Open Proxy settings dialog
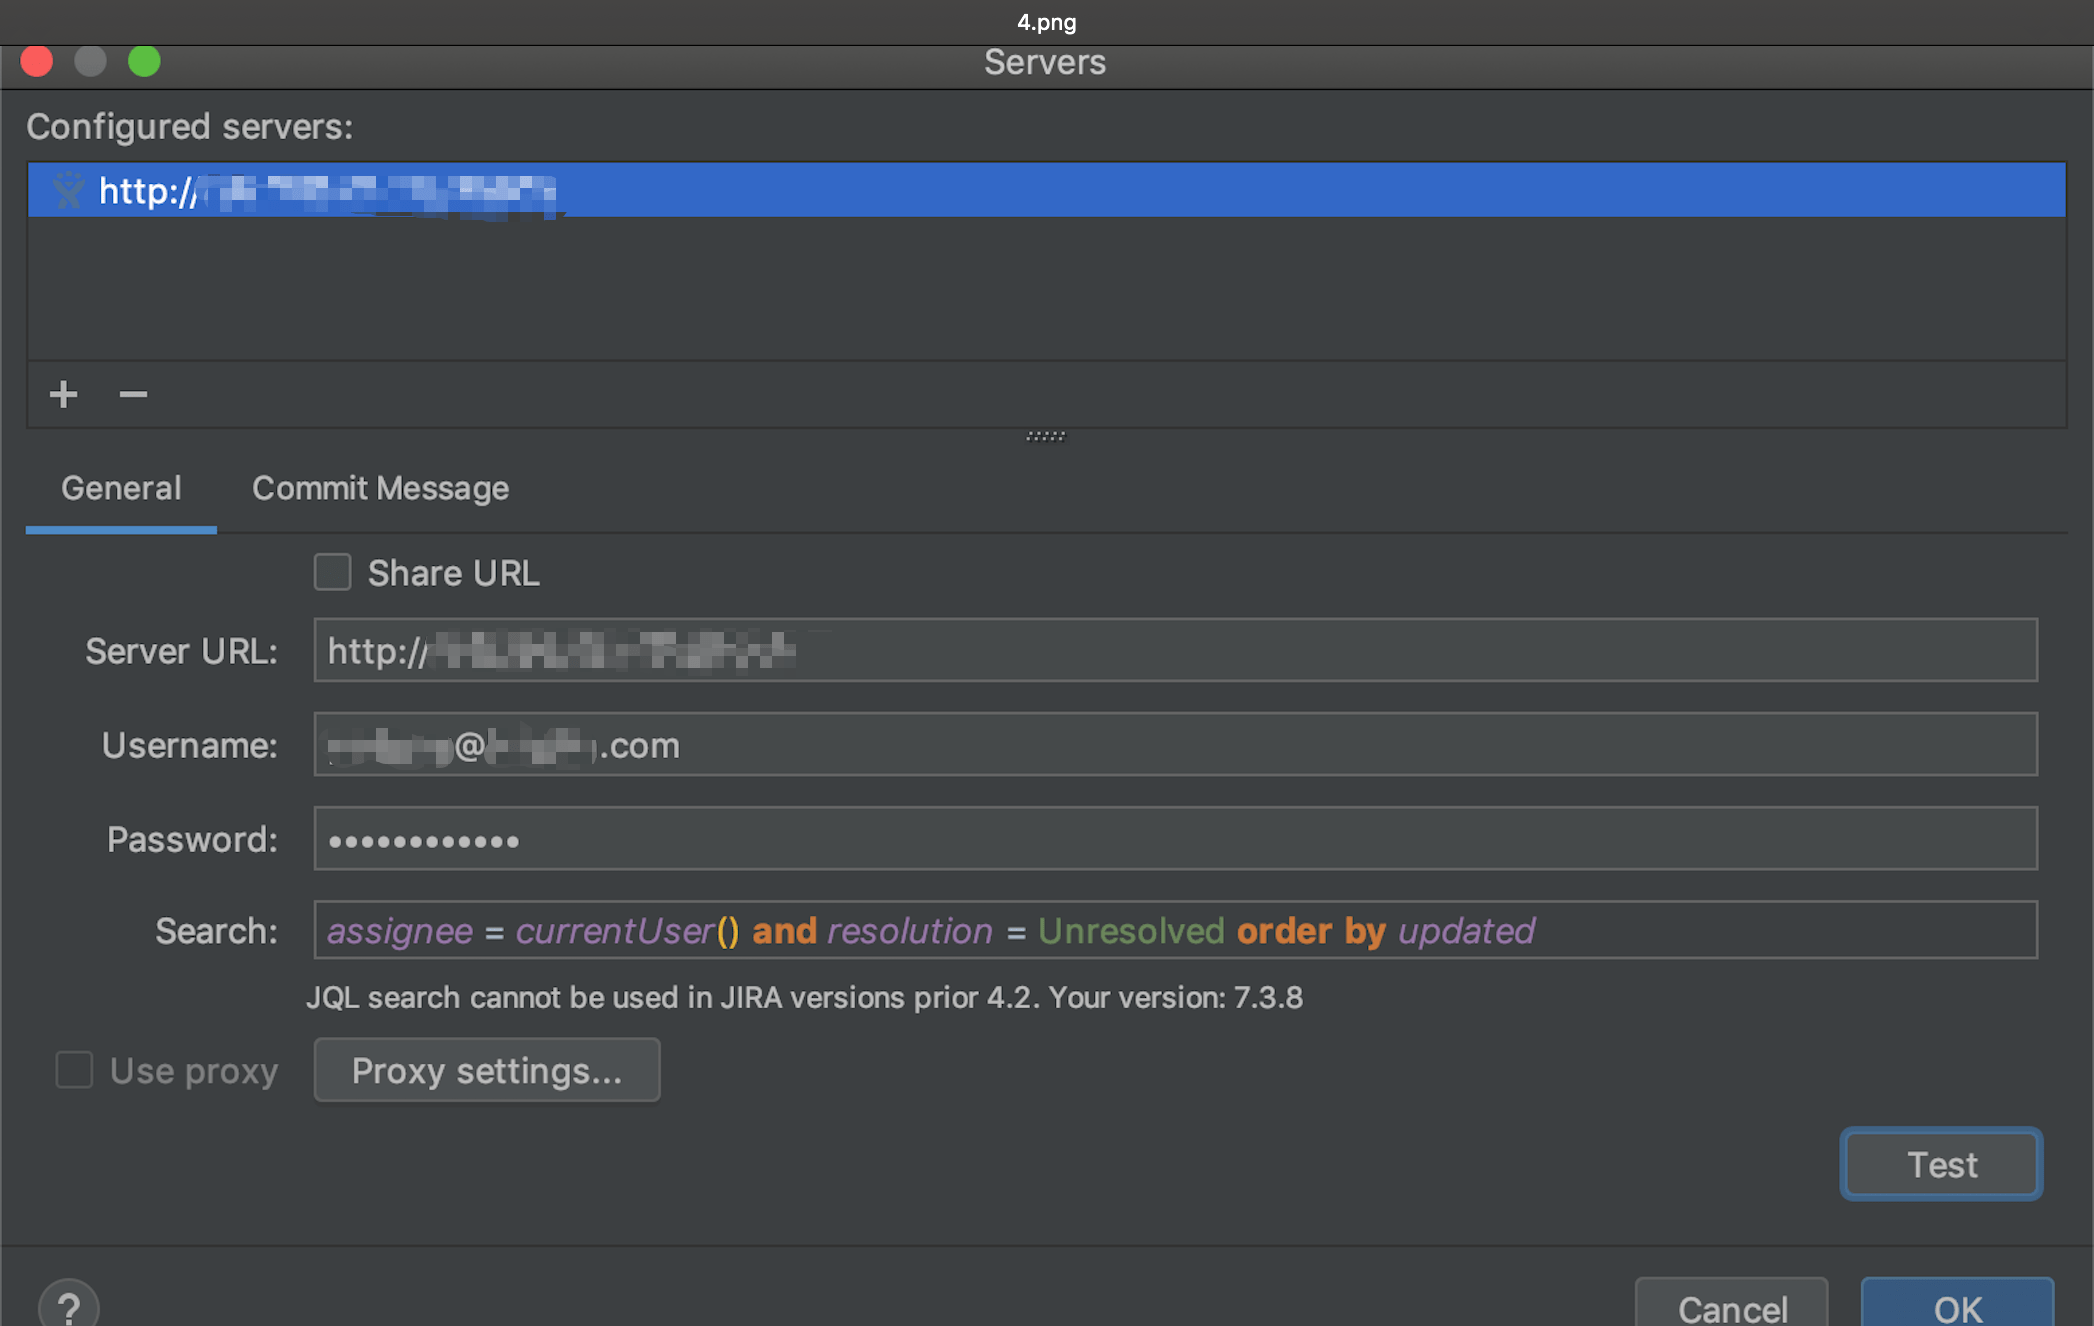This screenshot has height=1326, width=2094. (x=486, y=1070)
